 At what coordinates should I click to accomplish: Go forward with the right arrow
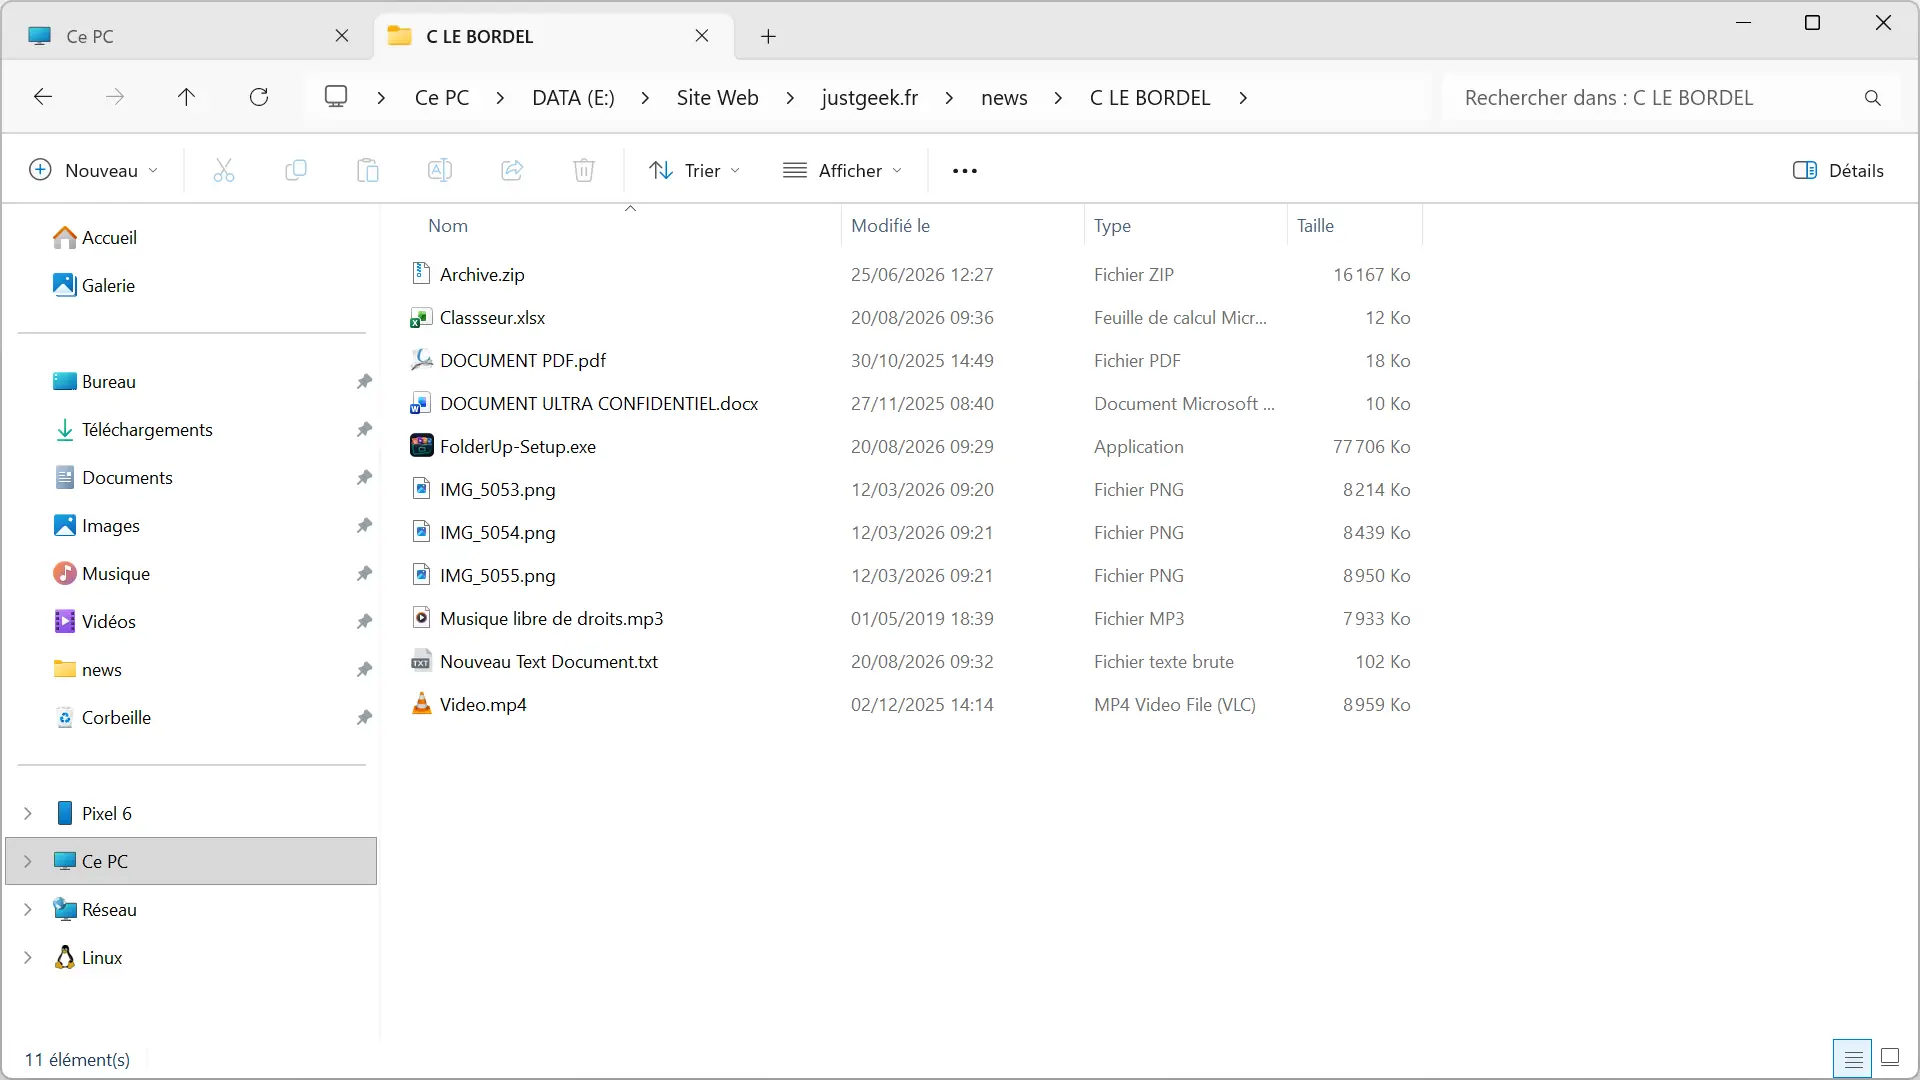[x=115, y=97]
